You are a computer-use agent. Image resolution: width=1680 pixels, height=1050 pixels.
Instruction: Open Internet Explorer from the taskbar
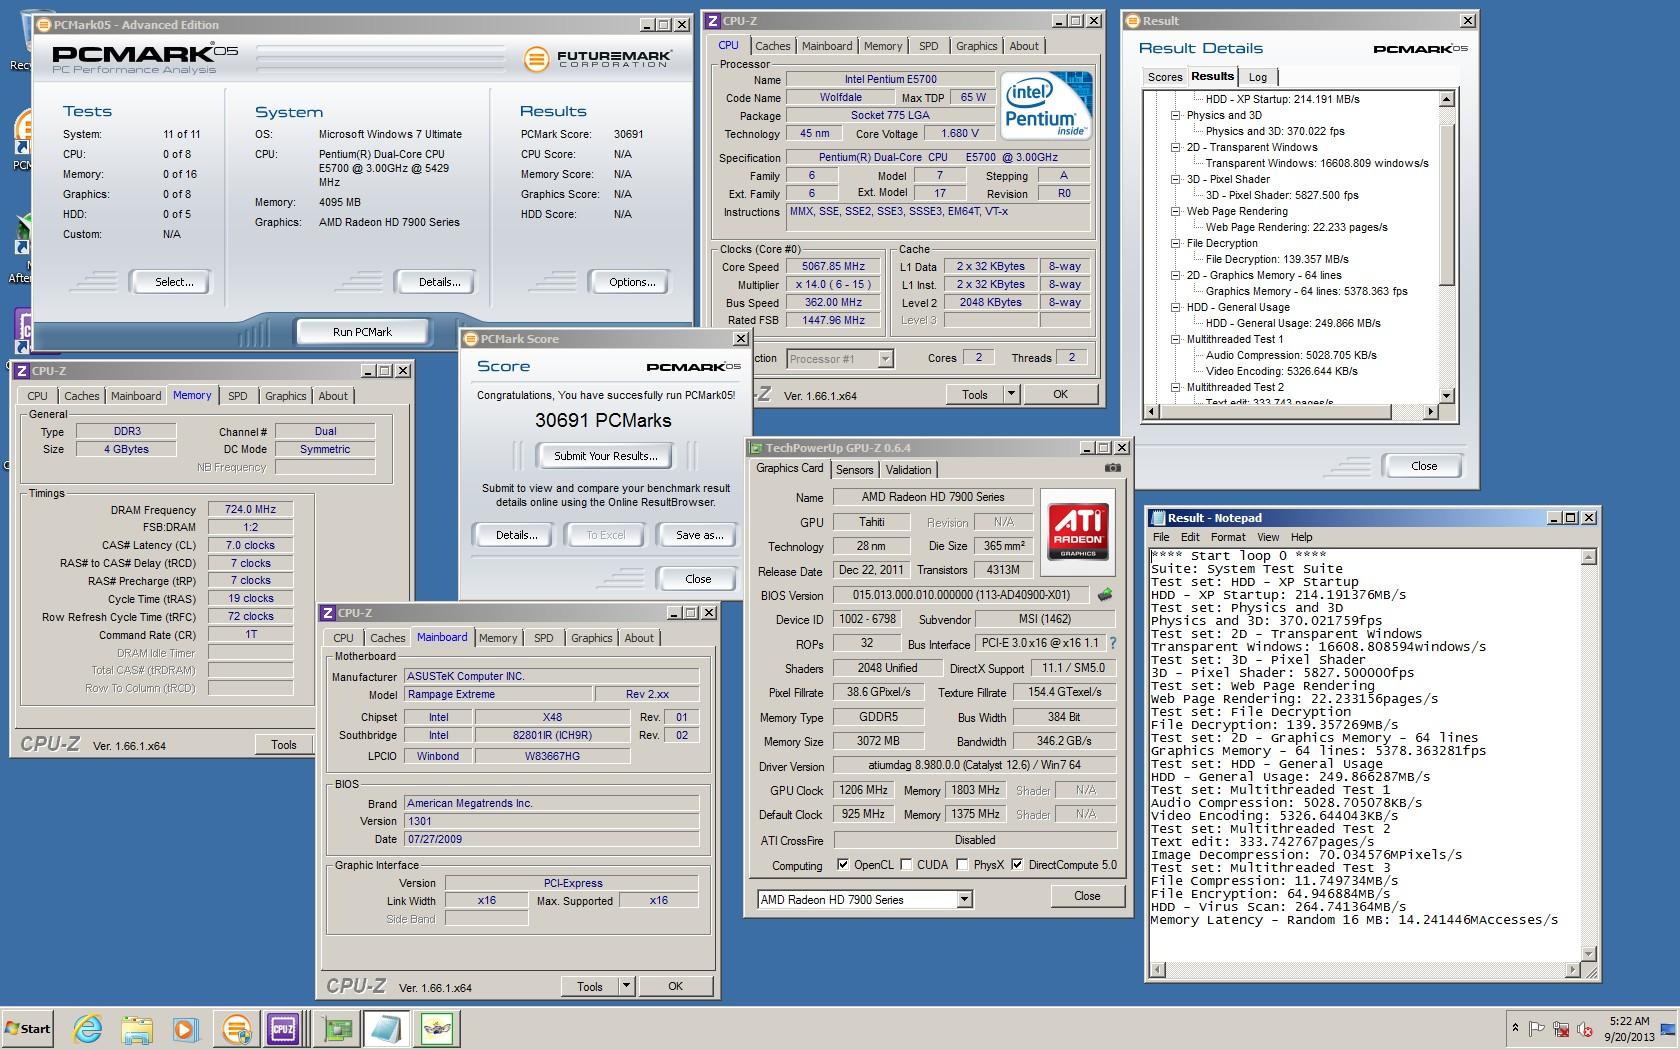click(x=88, y=1028)
